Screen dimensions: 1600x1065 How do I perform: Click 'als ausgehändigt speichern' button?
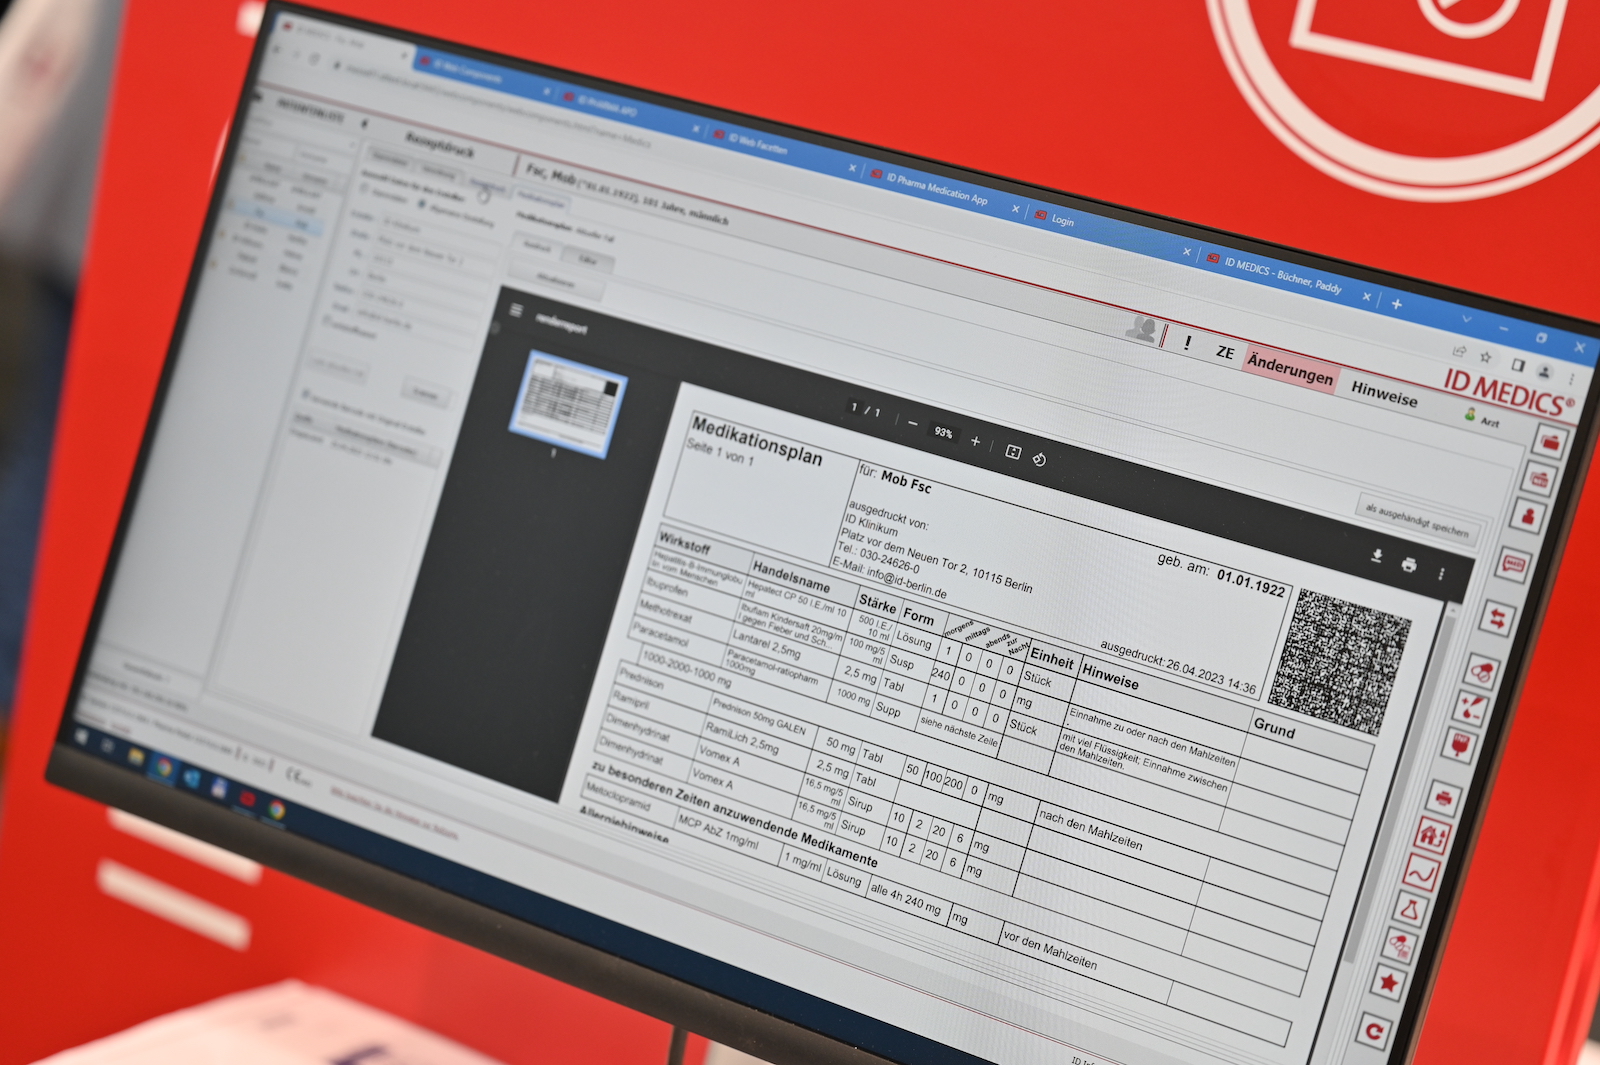tap(1417, 520)
